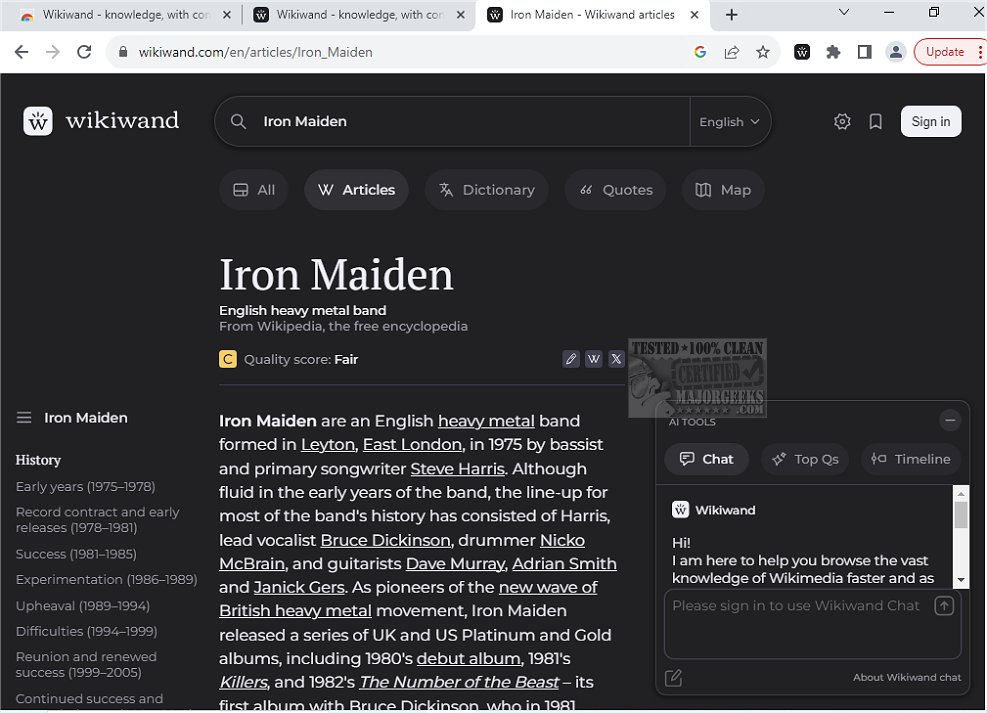Open the Leyton link
Screen dimensions: 987x713
(x=328, y=444)
